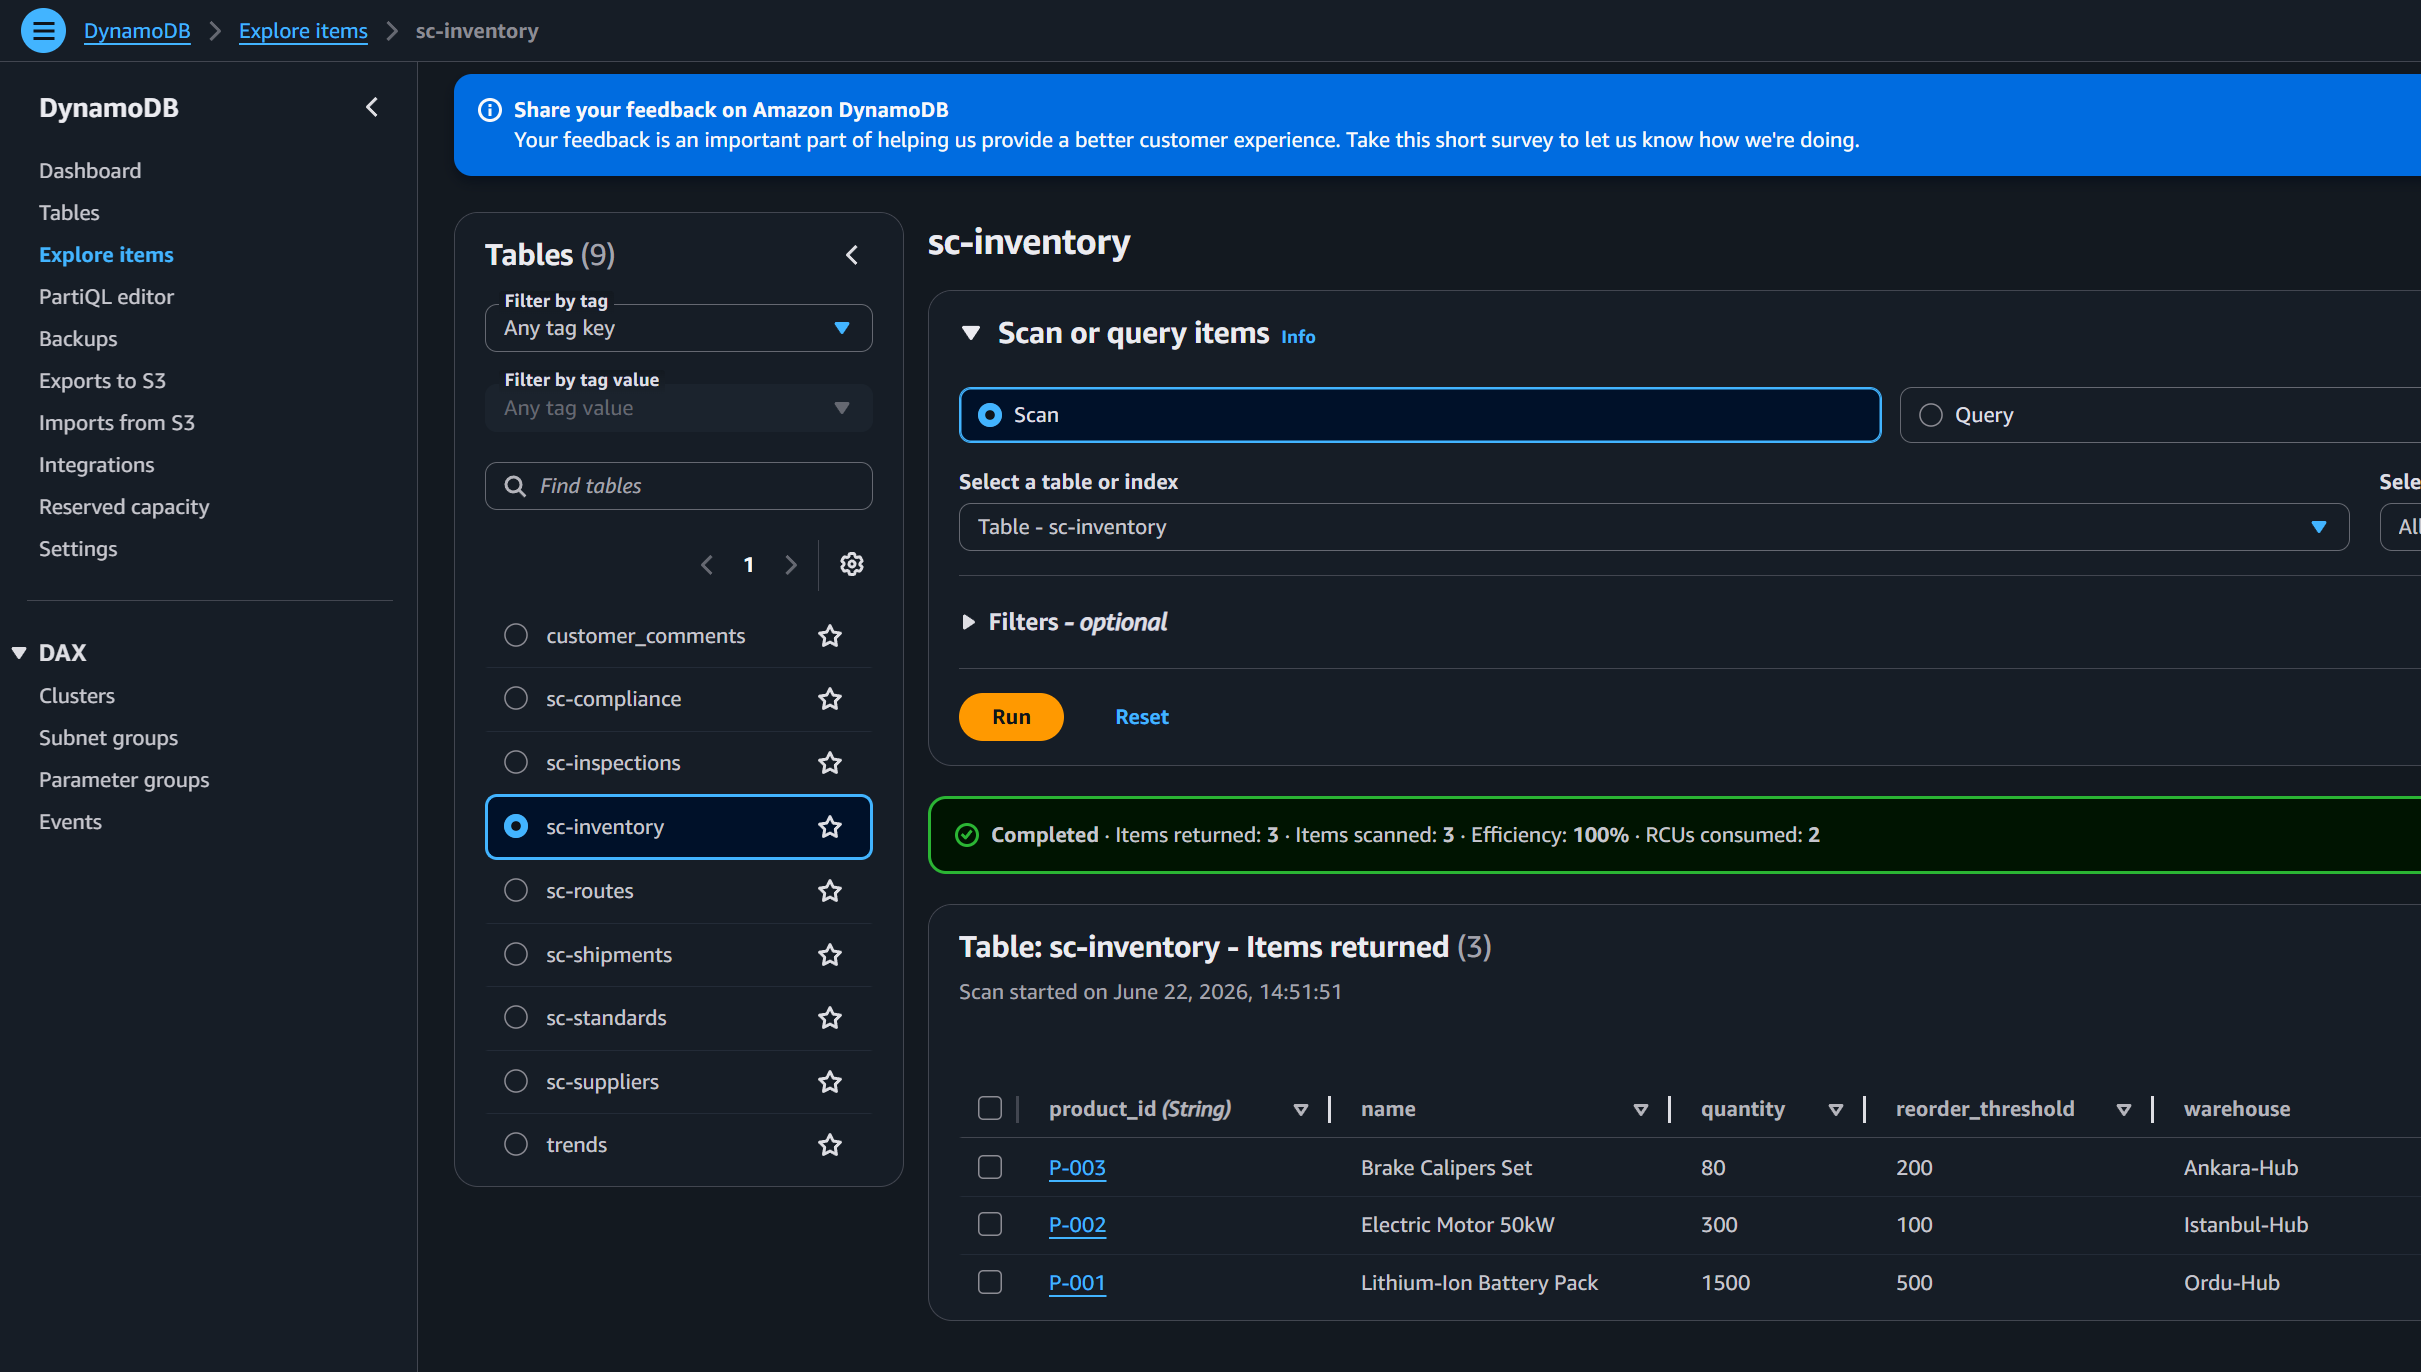The height and width of the screenshot is (1372, 2421).
Task: Click the Find tables search field
Action: pos(679,486)
